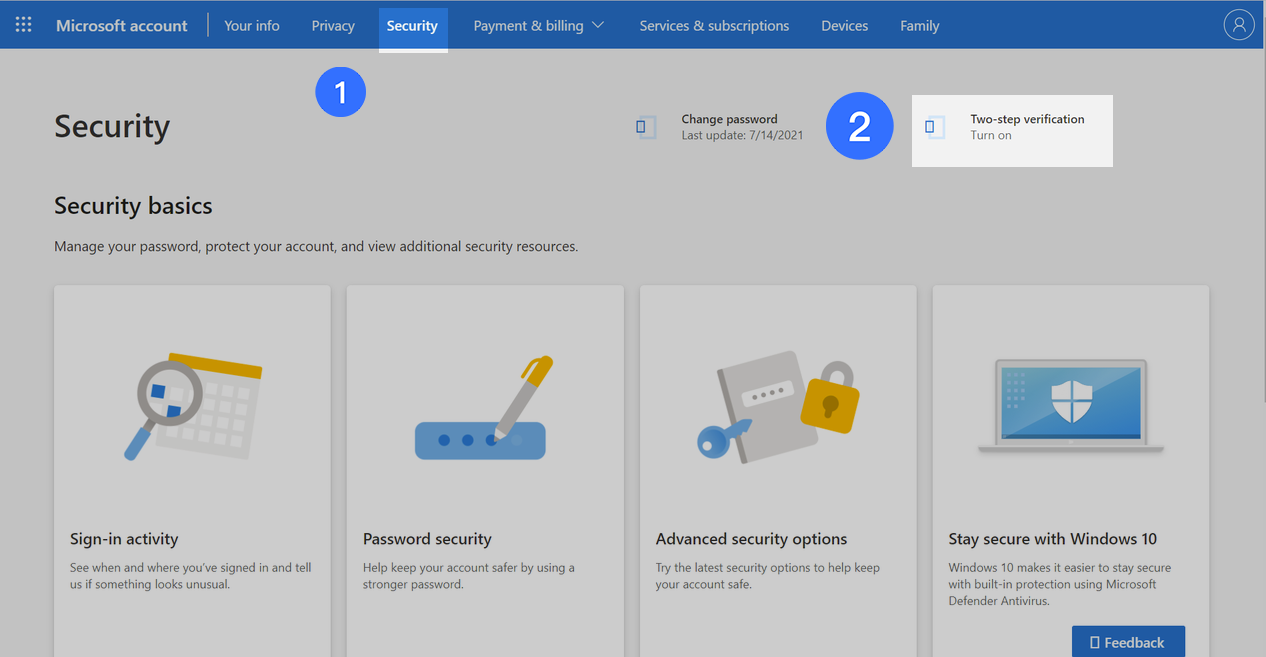Open the Family tab
The width and height of the screenshot is (1266, 657).
pyautogui.click(x=919, y=25)
